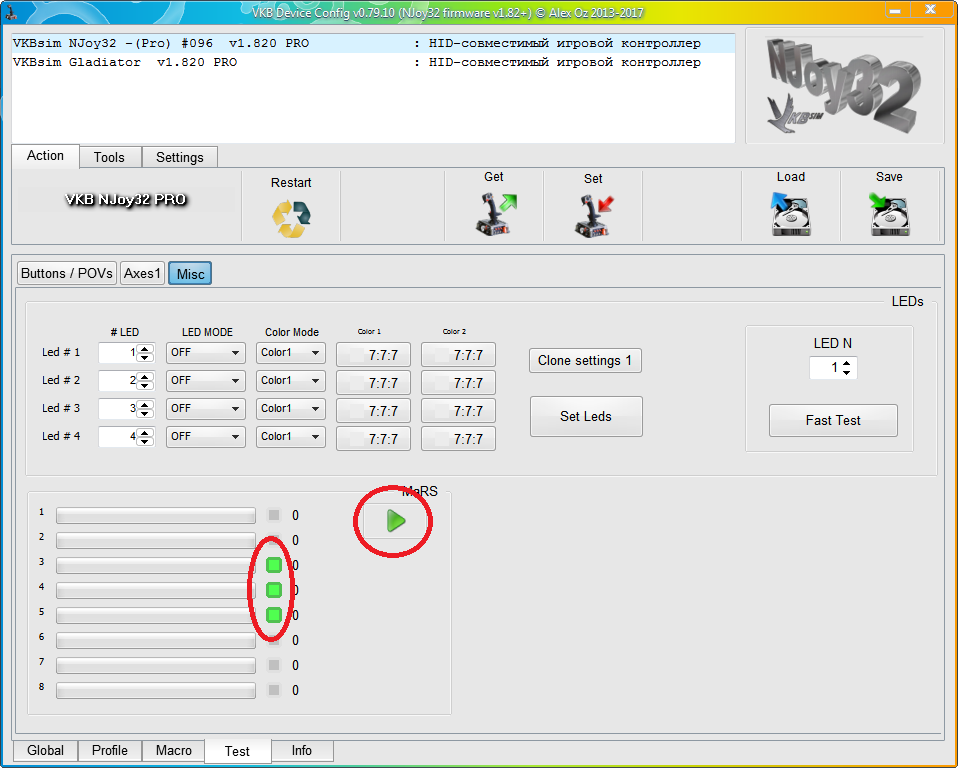Image resolution: width=958 pixels, height=771 pixels.
Task: Open the LED MODE dropdown for Led # 1
Action: [x=205, y=353]
